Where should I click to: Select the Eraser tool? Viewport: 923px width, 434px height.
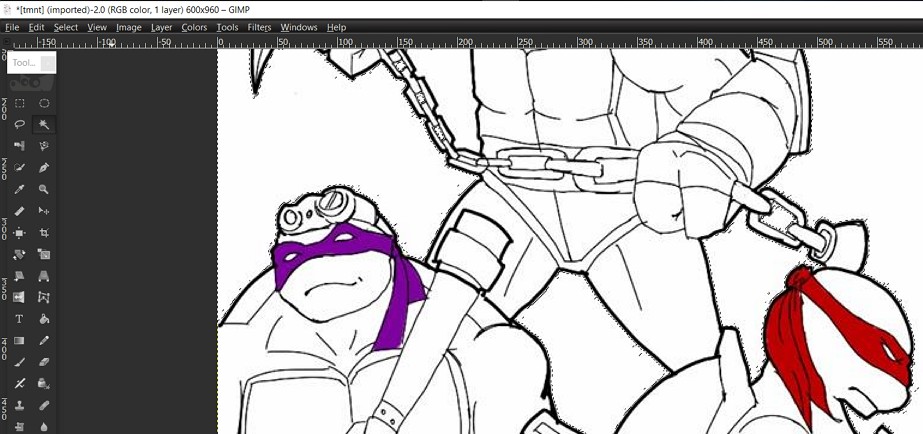coord(44,362)
